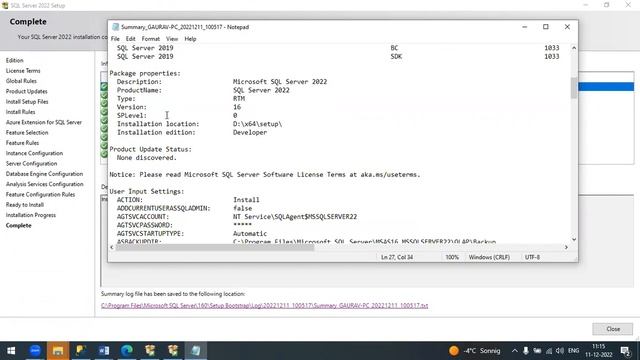
Task: Click the weather icon in the taskbar
Action: (453, 351)
